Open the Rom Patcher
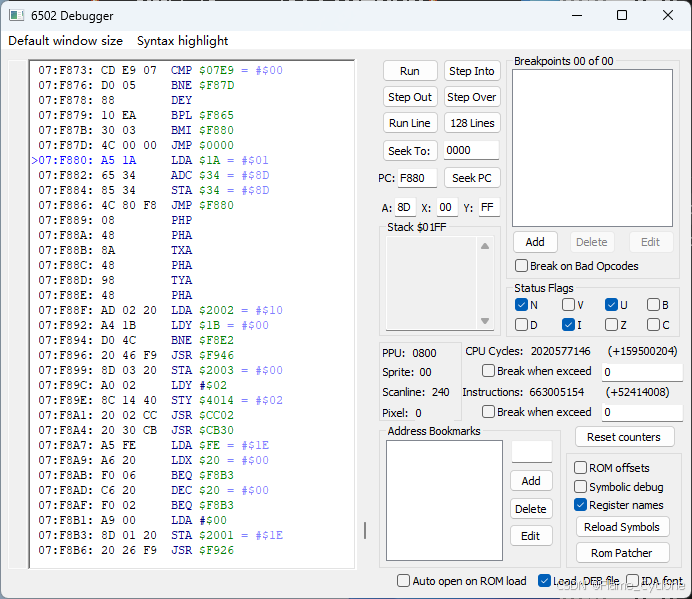 (622, 553)
